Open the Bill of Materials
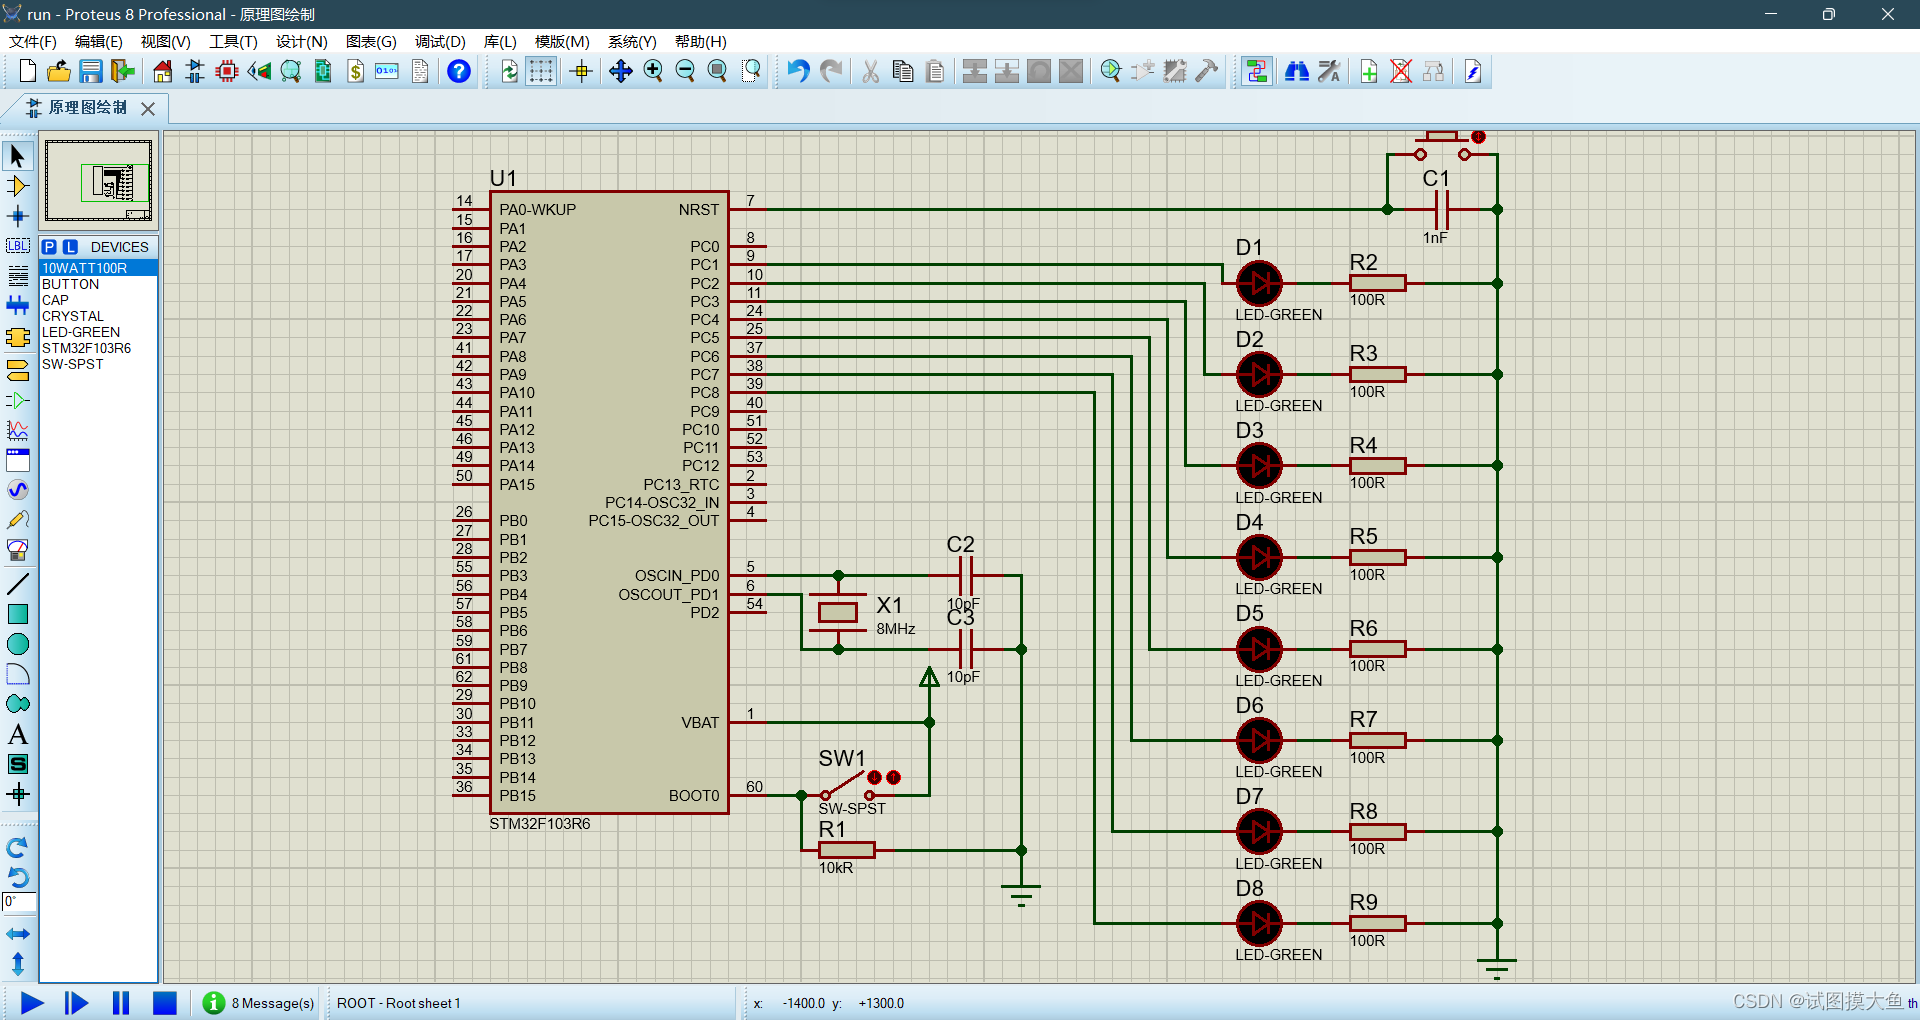 tap(355, 71)
